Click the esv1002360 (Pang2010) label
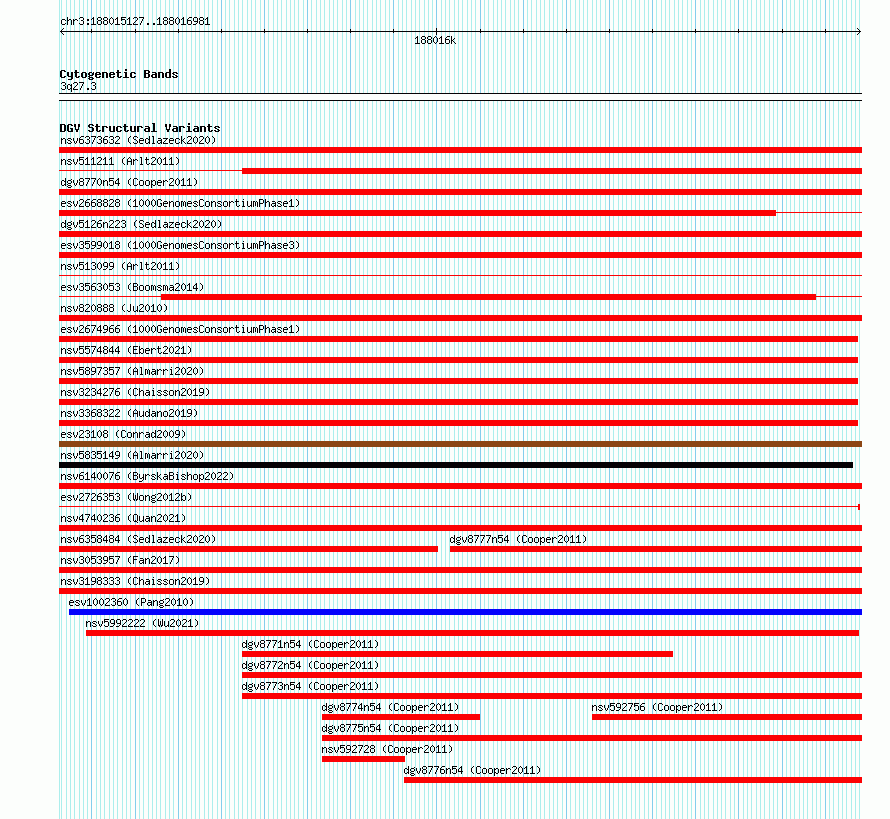The width and height of the screenshot is (890, 819). (x=131, y=602)
